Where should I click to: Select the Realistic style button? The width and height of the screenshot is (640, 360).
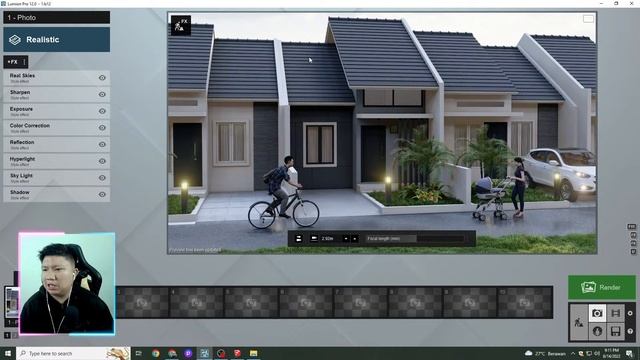click(57, 40)
